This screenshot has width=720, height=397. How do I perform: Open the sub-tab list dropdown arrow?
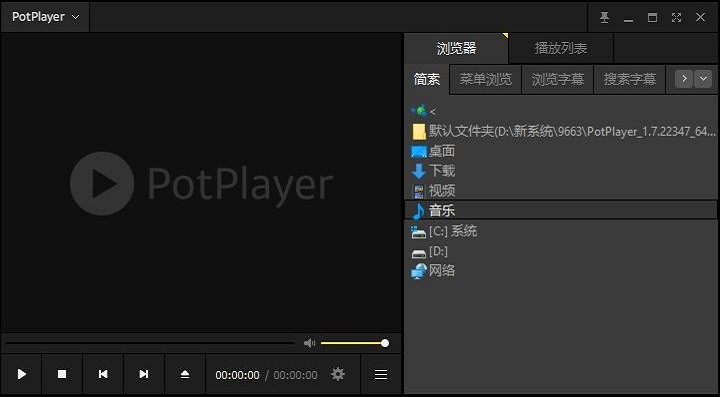[703, 78]
